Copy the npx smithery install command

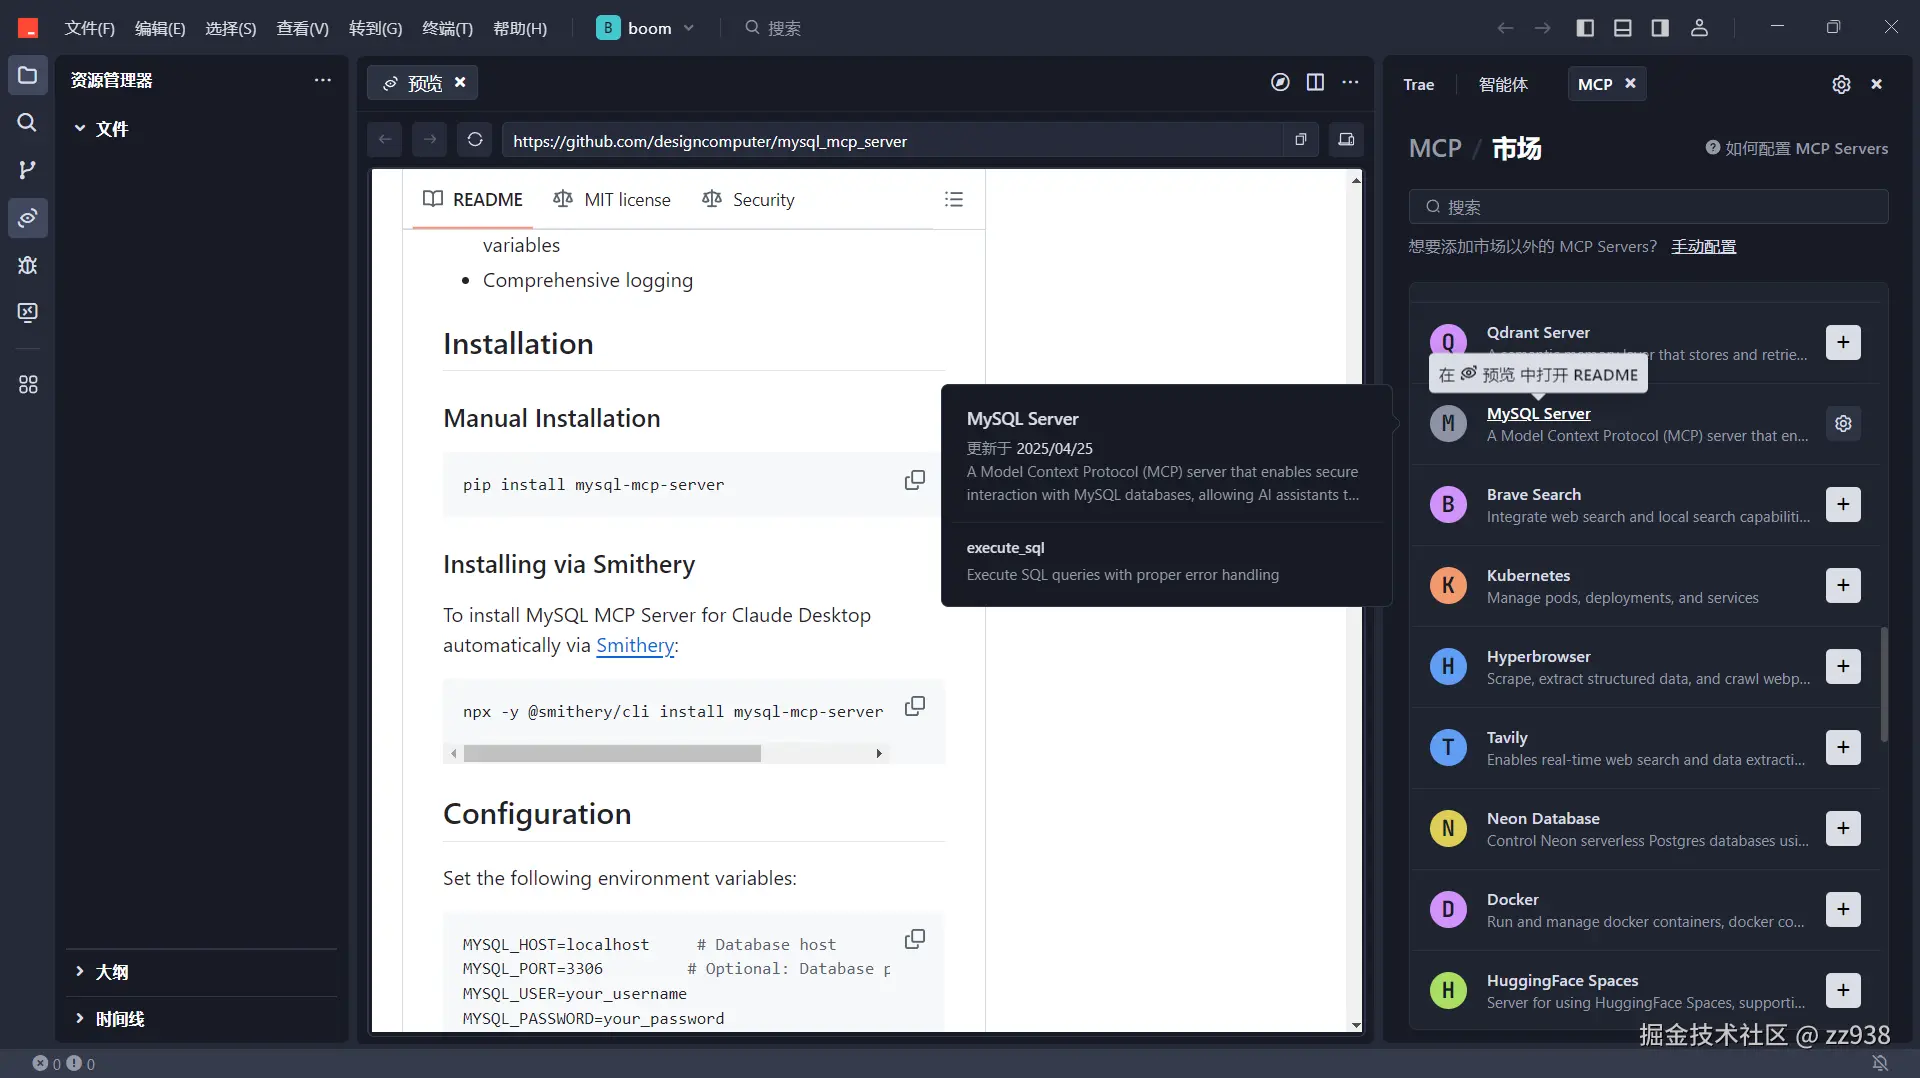tap(914, 707)
